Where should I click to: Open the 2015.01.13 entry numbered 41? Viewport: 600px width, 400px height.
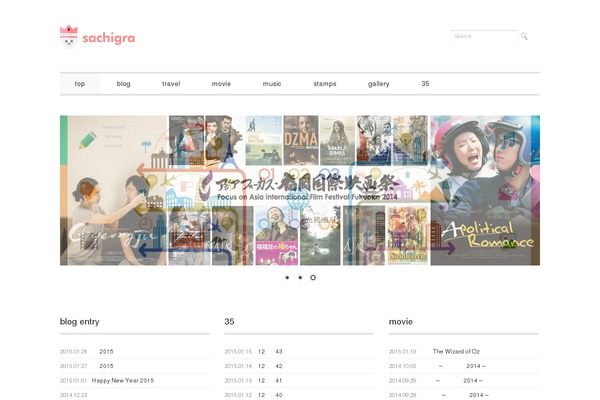pos(270,380)
